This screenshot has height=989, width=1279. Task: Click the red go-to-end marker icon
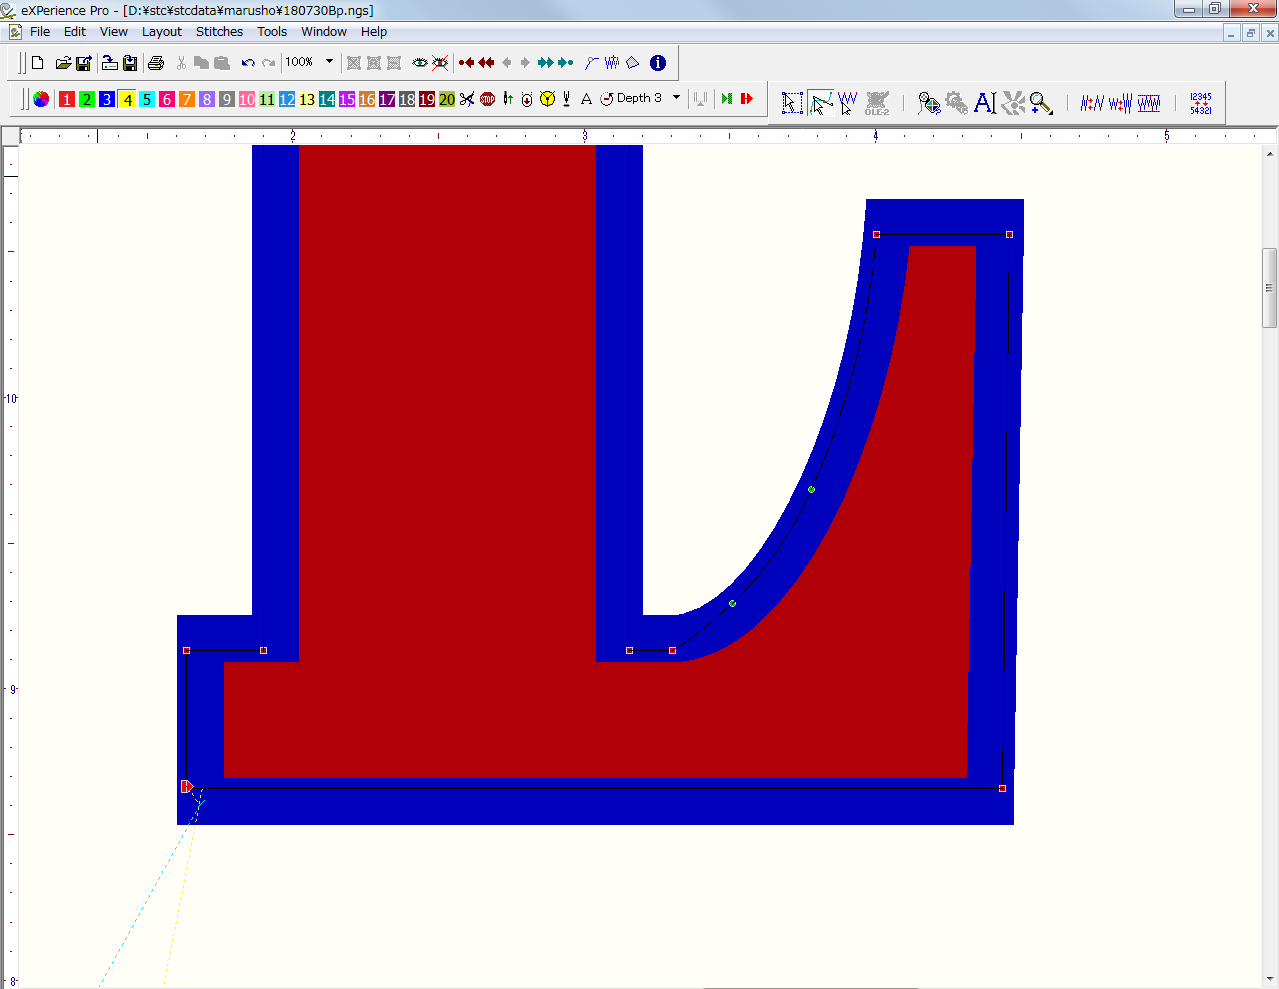coord(747,99)
